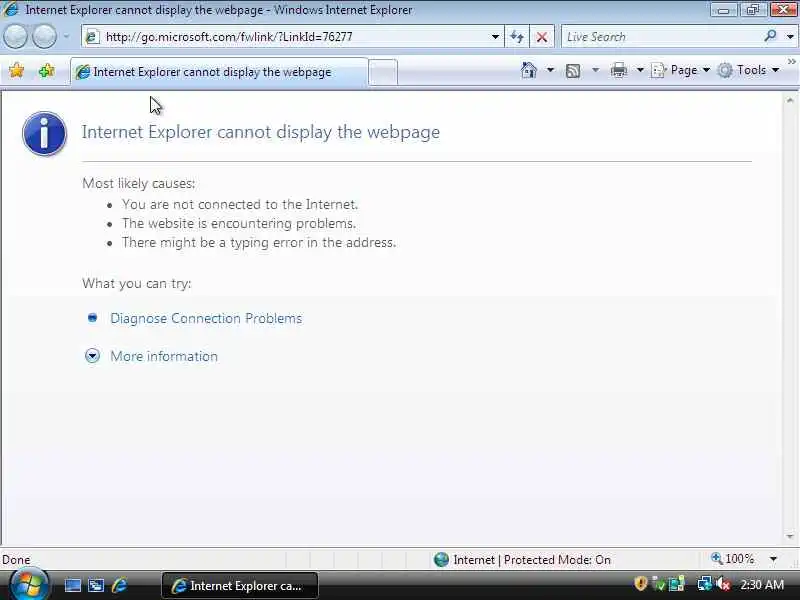Click the Print toolbar icon
Viewport: 800px width, 600px height.
pos(619,70)
